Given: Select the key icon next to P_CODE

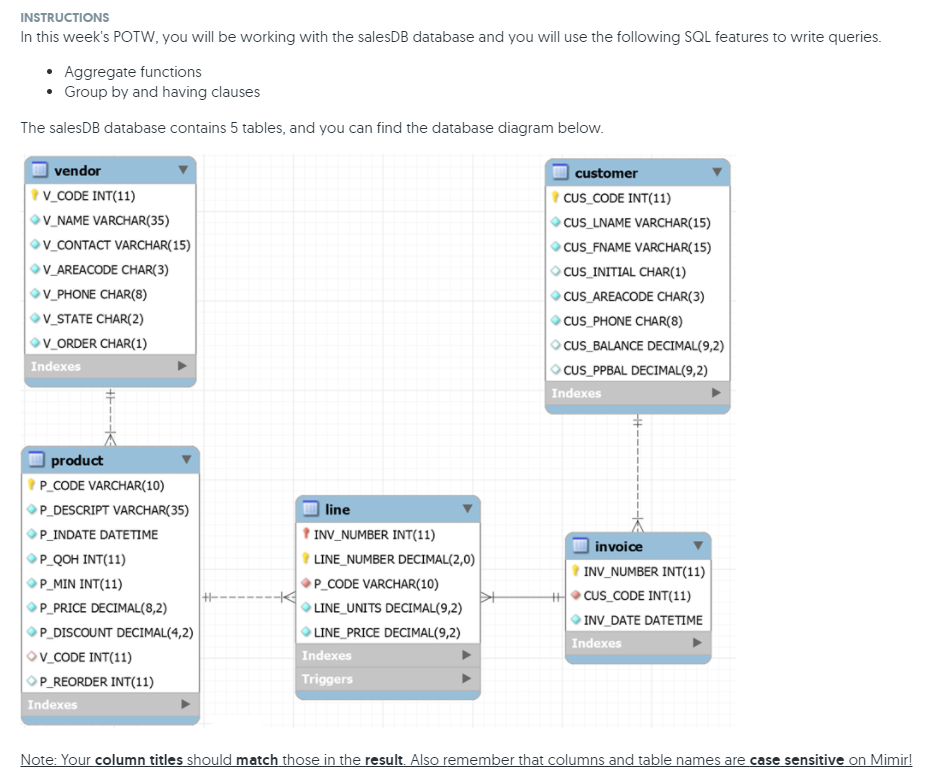Looking at the screenshot, I should [33, 485].
